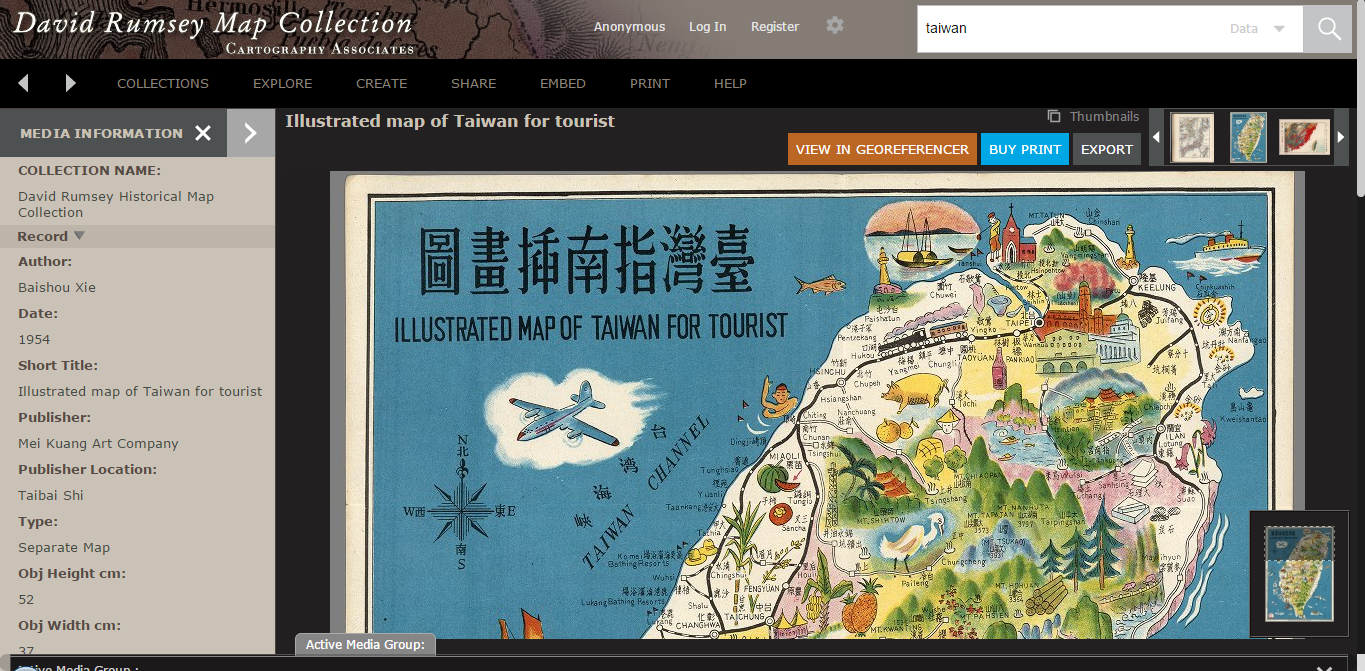Show next thumbnails in the strip
Image resolution: width=1365 pixels, height=671 pixels.
[x=1341, y=137]
